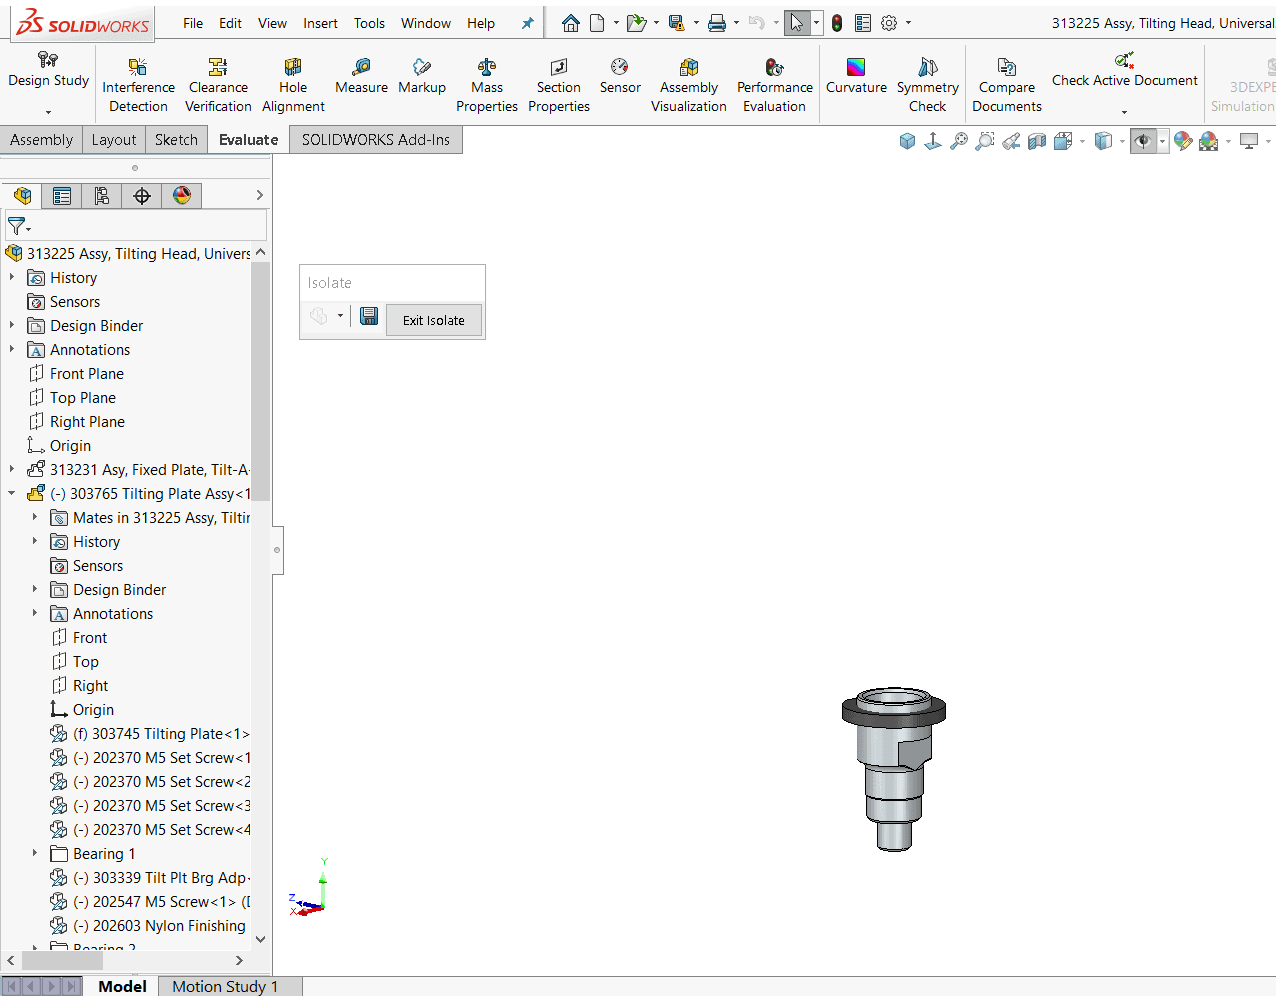Run Symmetry Check
Viewport: 1276px width, 996px height.
pos(928,85)
